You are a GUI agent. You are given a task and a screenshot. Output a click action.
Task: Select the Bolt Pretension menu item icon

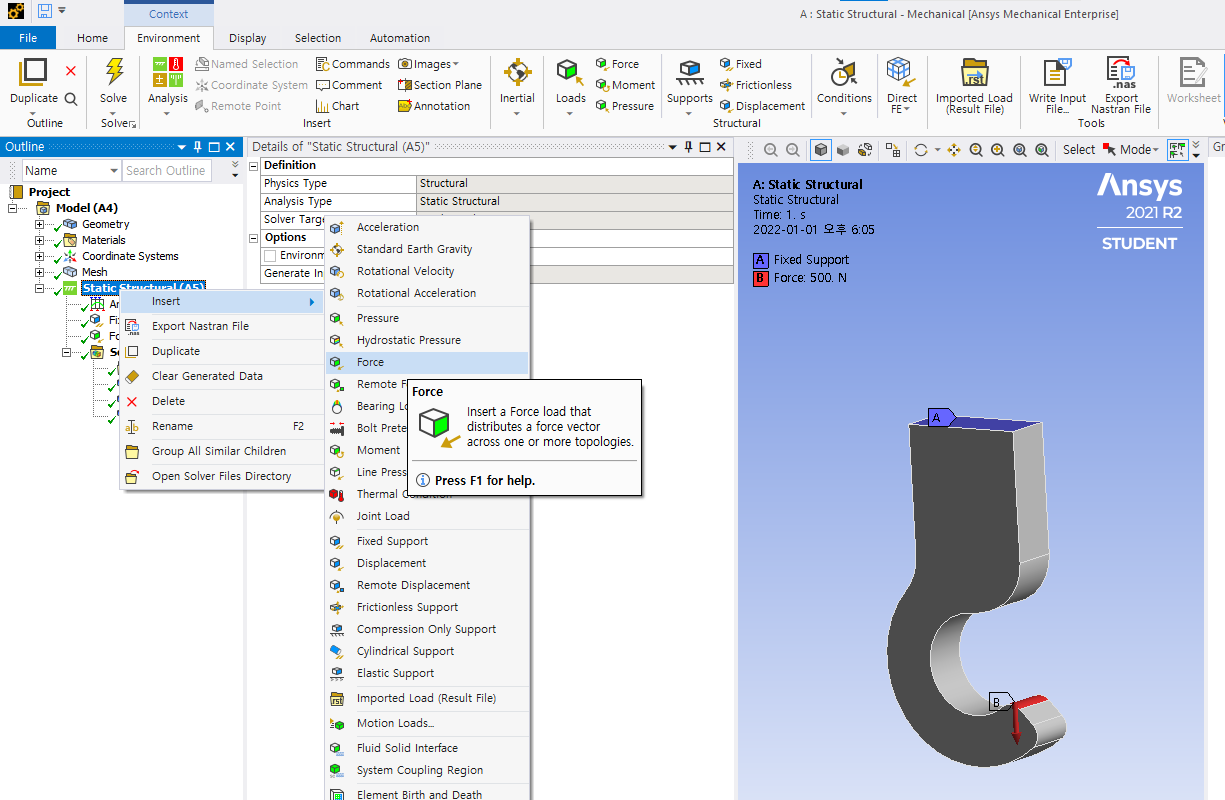(336, 428)
